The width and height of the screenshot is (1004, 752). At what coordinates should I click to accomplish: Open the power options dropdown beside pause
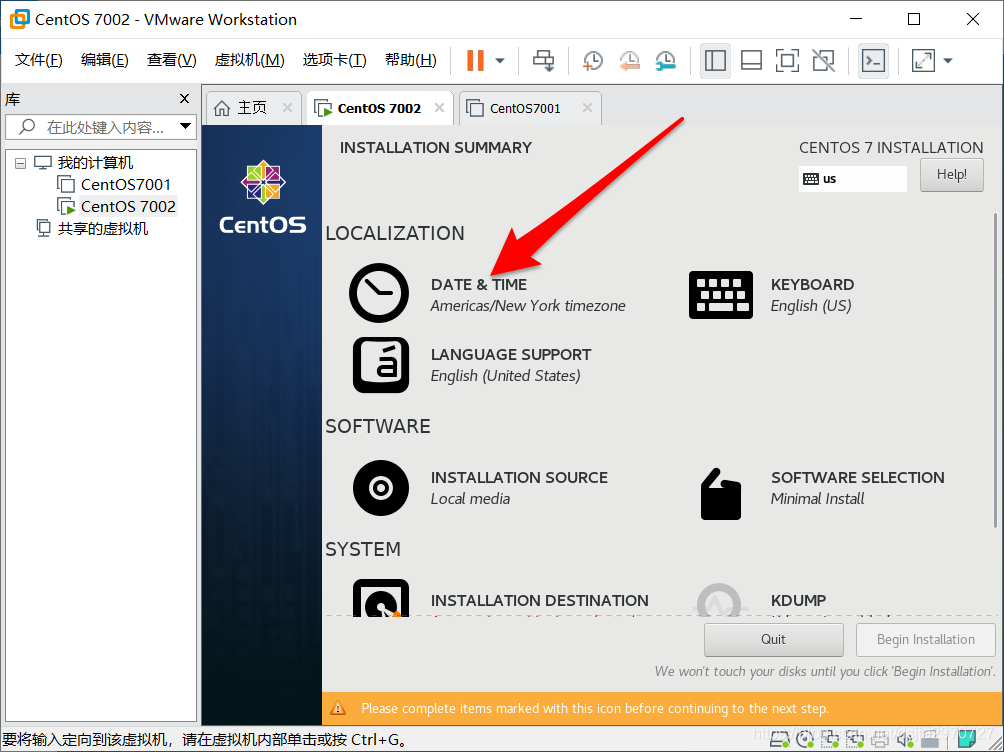(500, 61)
